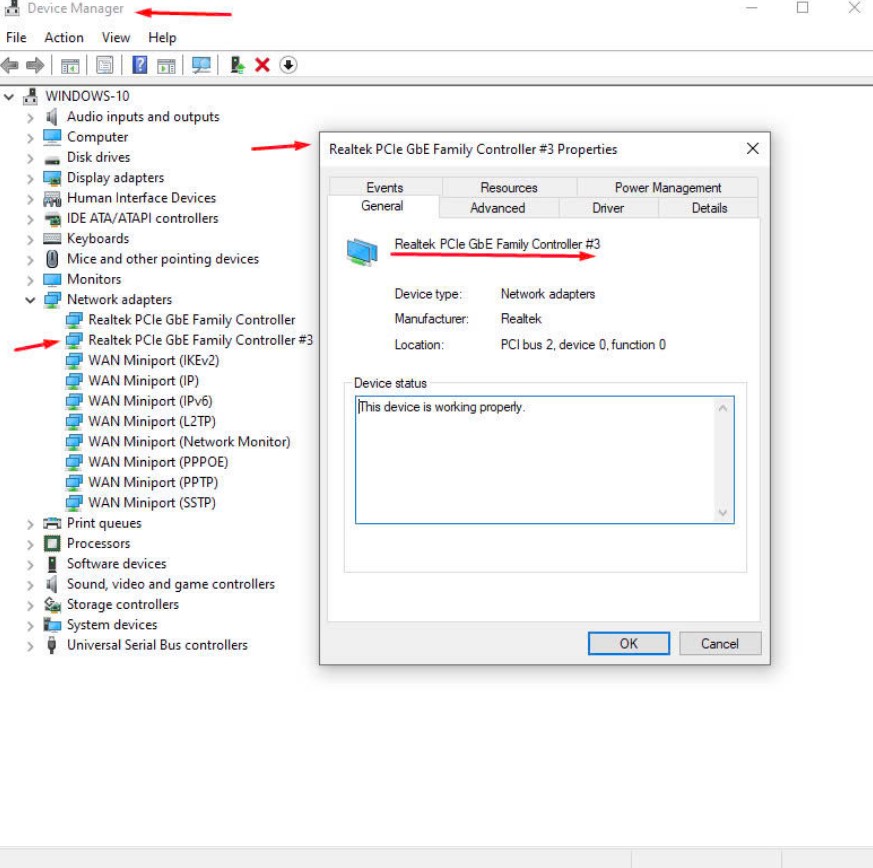Viewport: 873px width, 868px height.
Task: Click the Back arrow toolbar icon
Action: [10, 65]
